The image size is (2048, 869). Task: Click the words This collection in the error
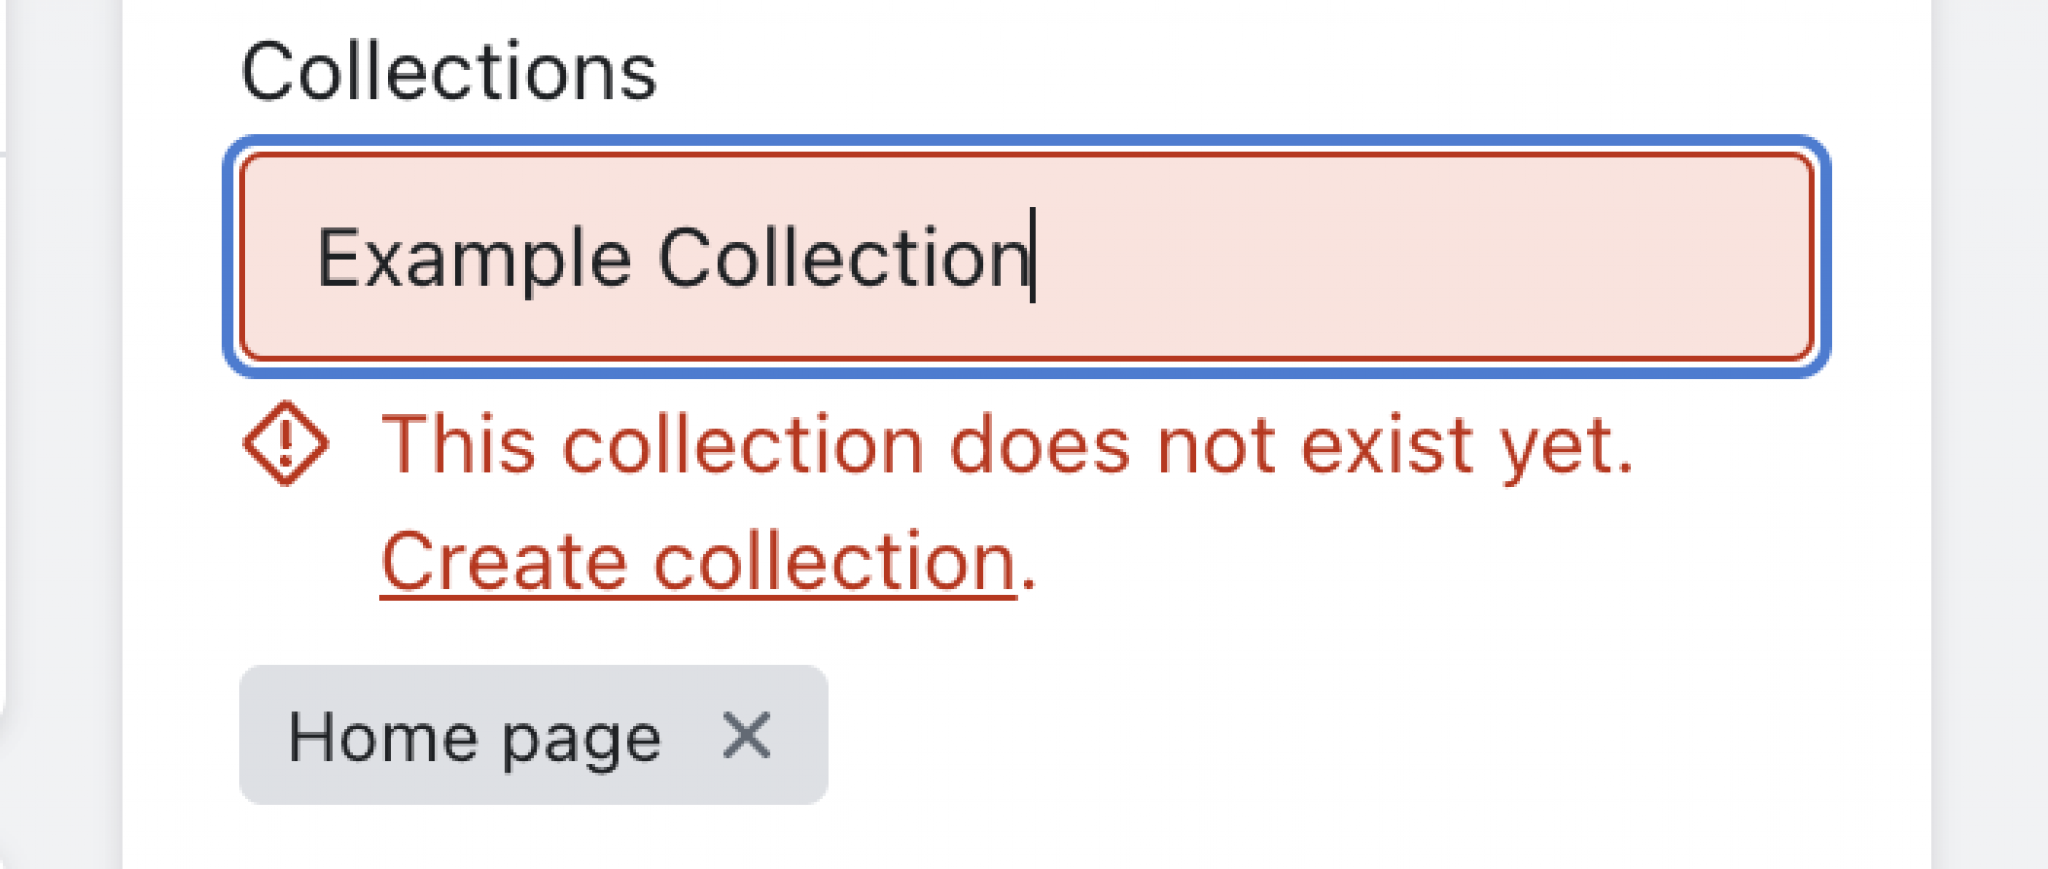click(652, 445)
